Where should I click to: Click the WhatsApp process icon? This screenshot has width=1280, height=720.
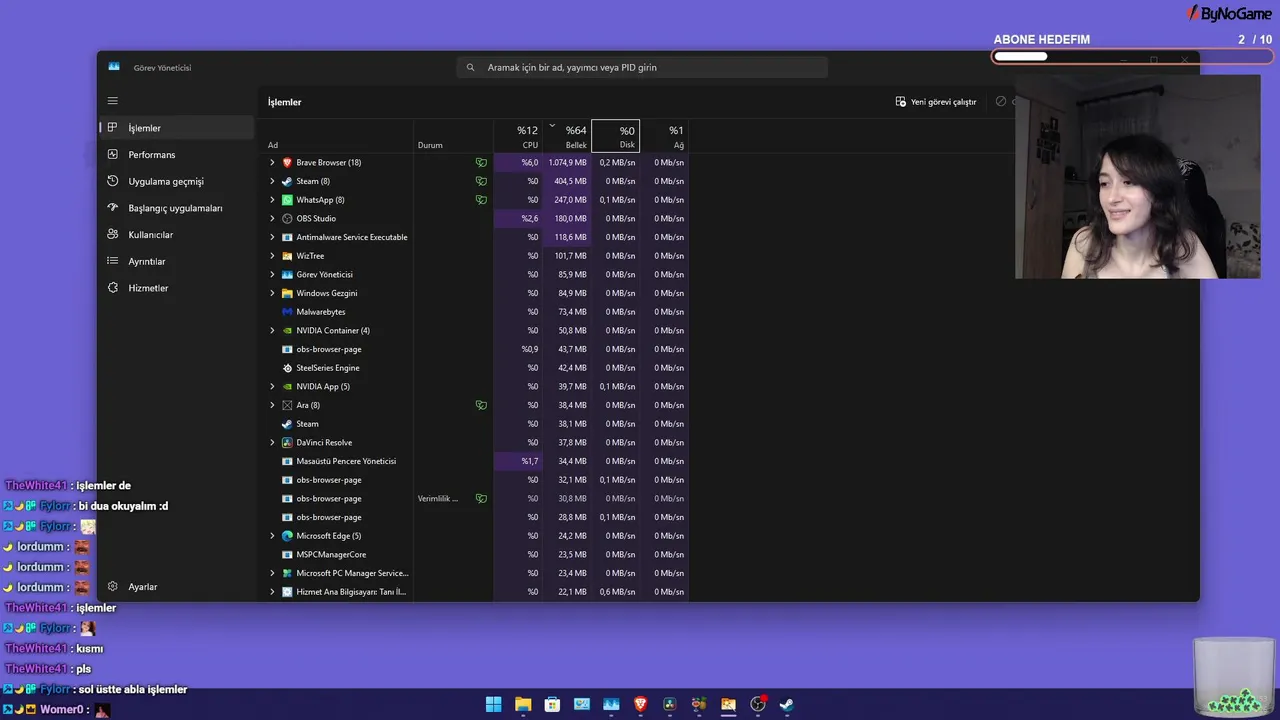(287, 200)
